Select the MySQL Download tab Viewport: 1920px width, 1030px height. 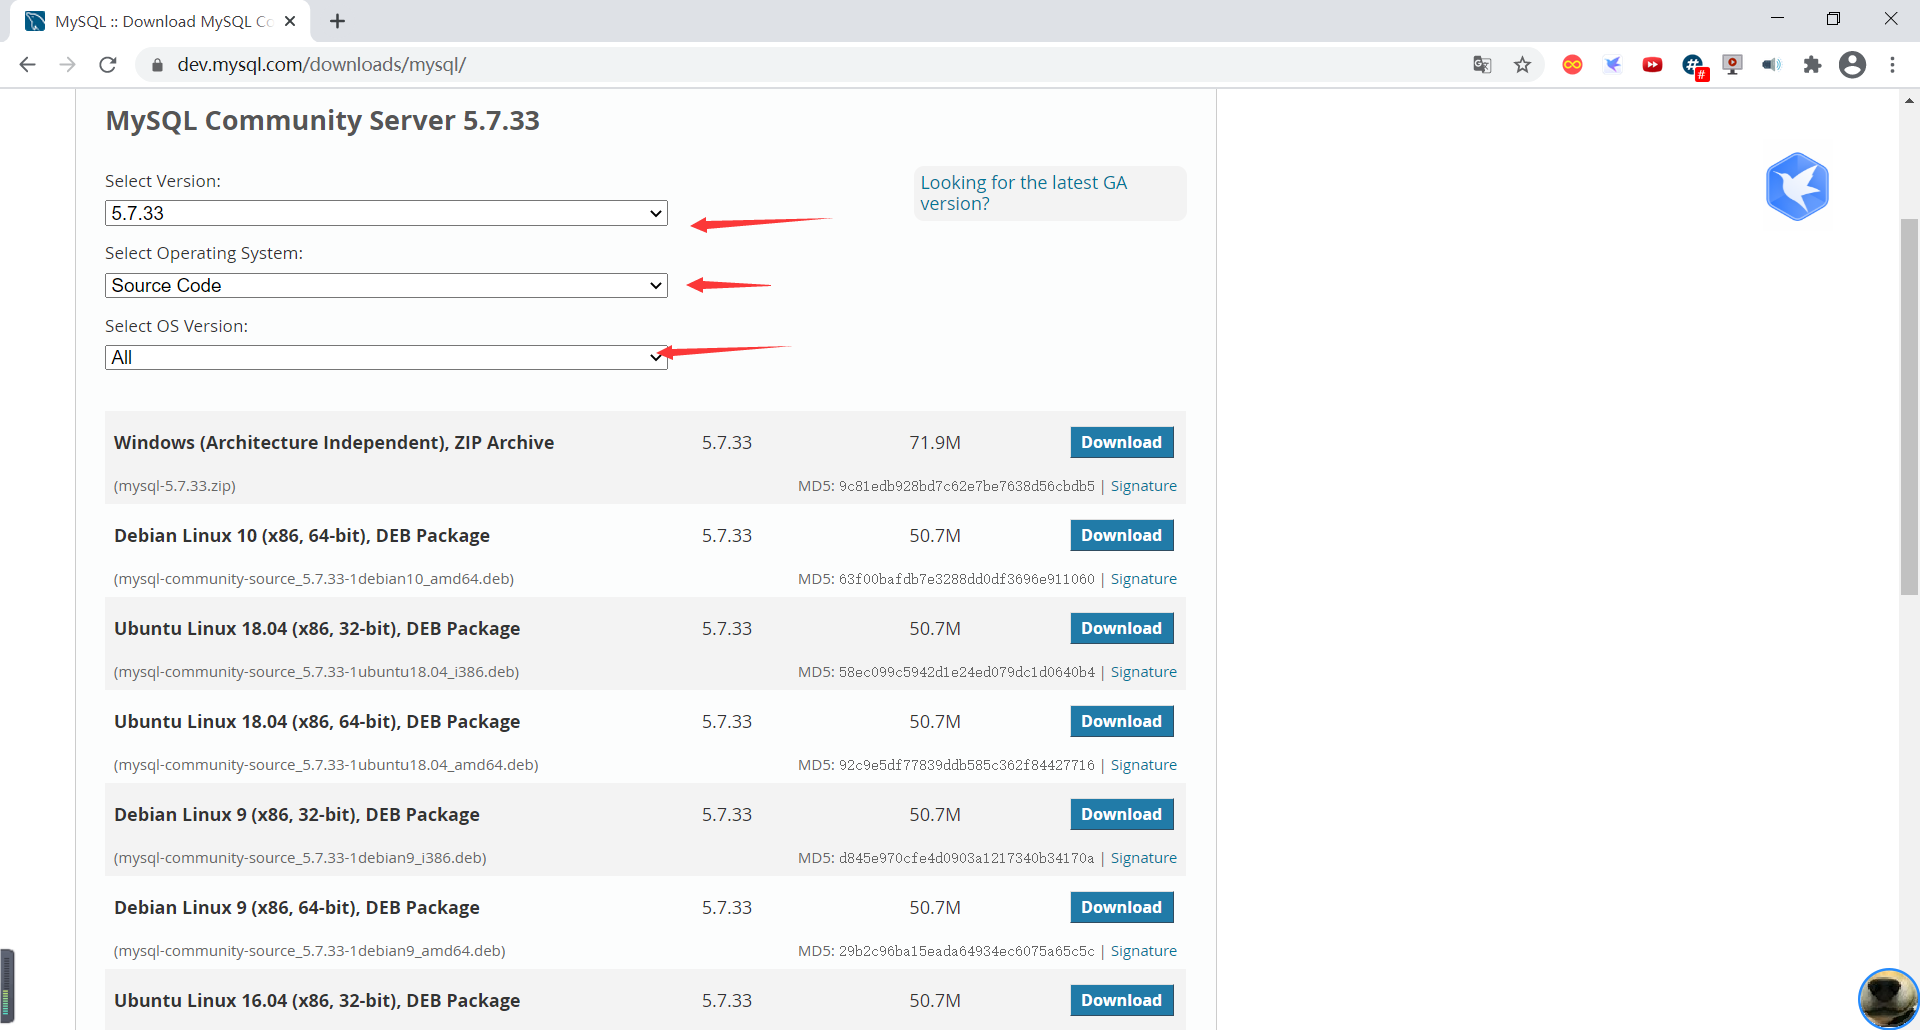160,21
